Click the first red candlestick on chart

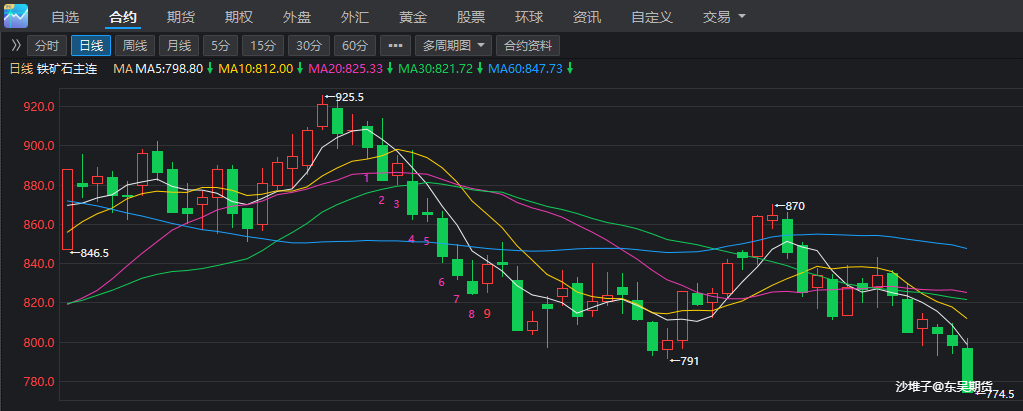67,209
